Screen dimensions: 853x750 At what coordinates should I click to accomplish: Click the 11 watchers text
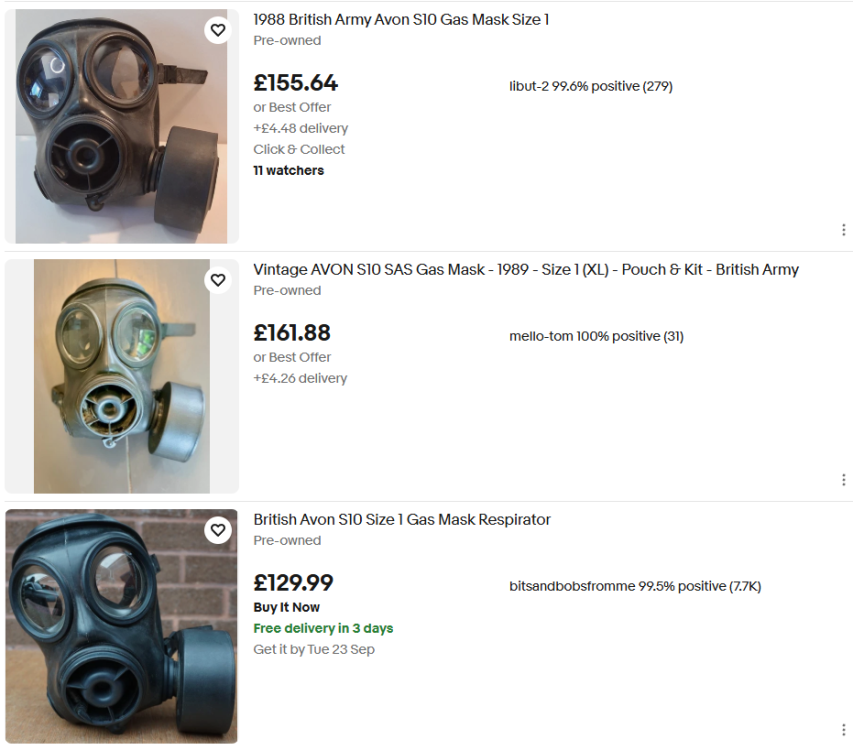[288, 170]
